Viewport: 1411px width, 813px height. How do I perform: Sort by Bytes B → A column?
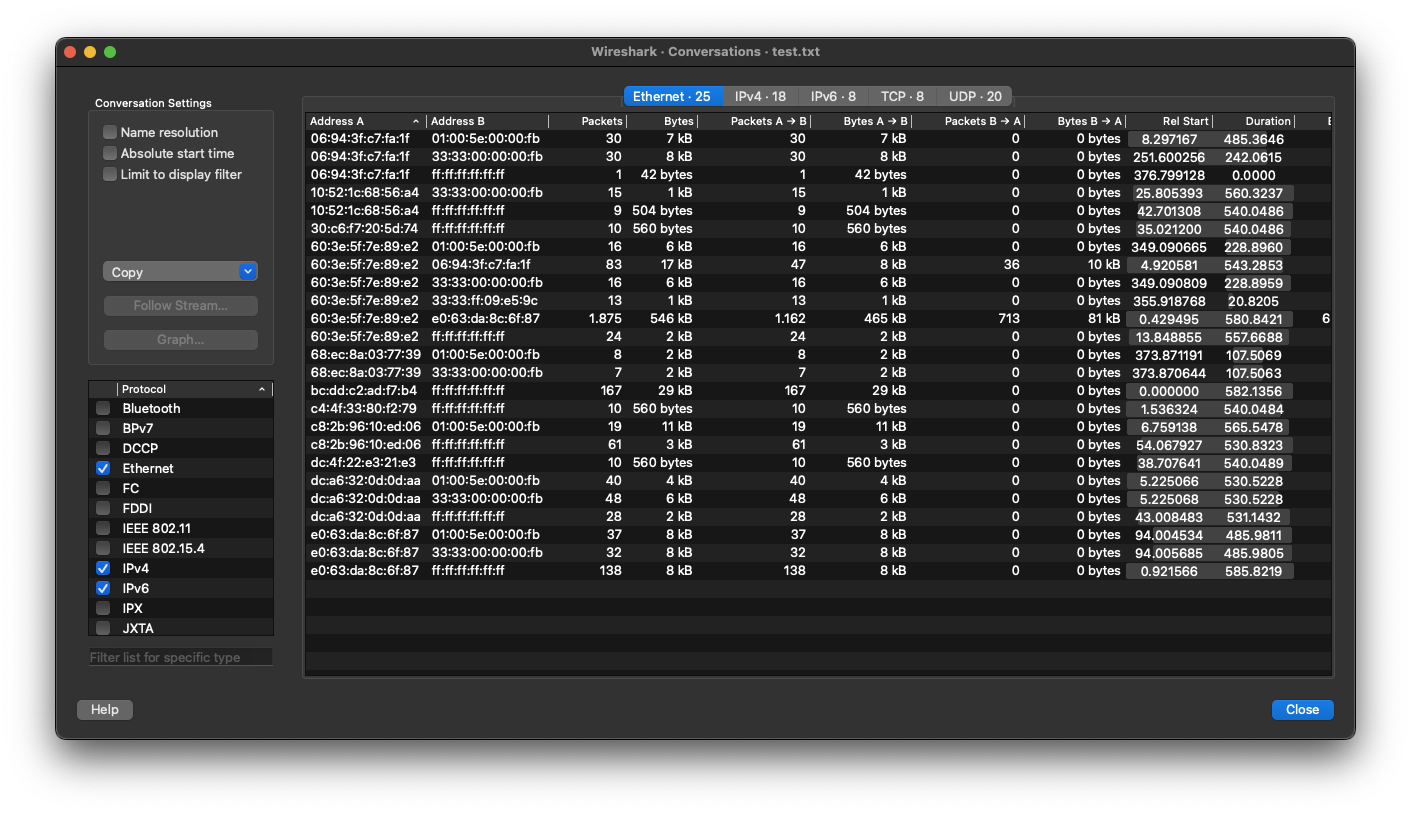tap(1076, 121)
